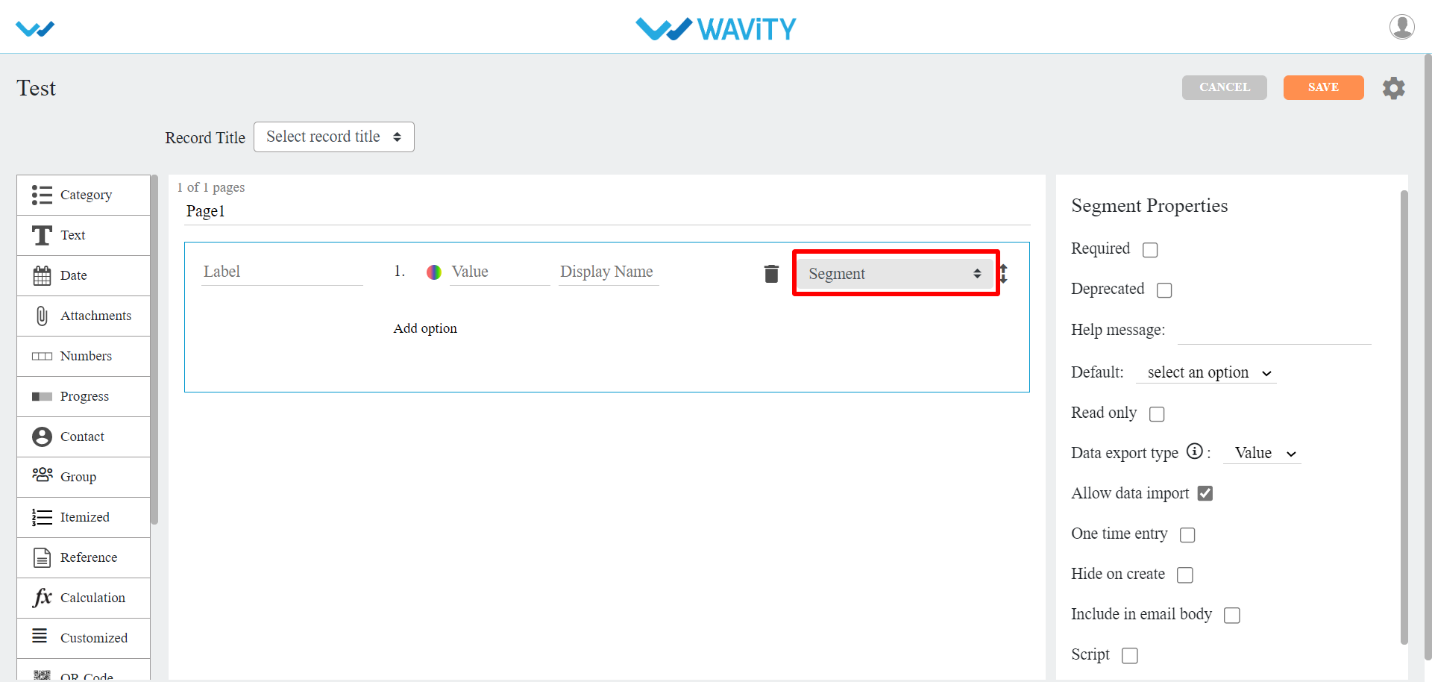Screen dimensions: 1432x682
Task: Open form settings gear icon
Action: (x=1394, y=88)
